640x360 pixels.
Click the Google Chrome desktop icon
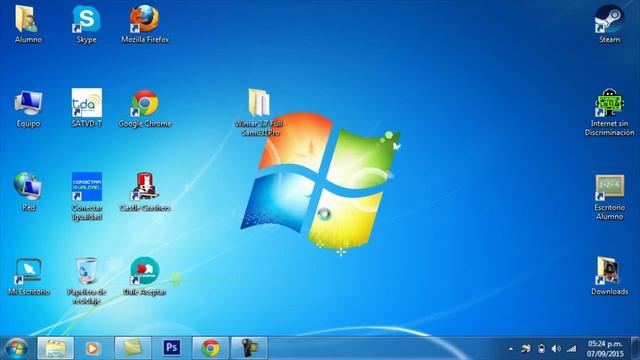144,103
